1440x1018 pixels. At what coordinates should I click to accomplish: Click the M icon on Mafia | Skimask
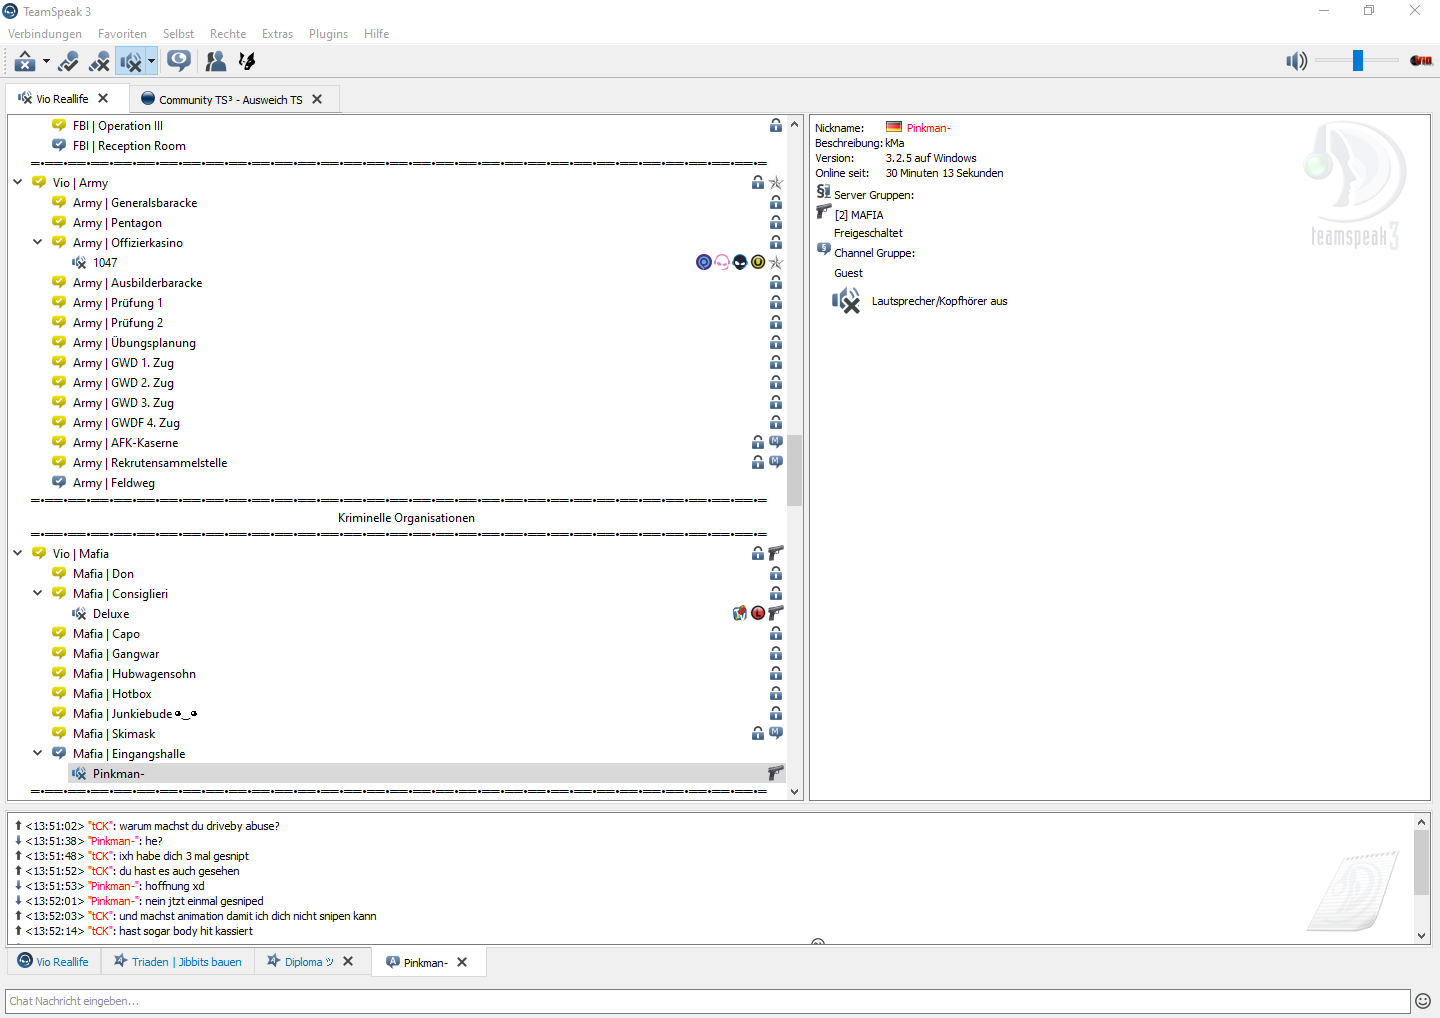pos(776,733)
